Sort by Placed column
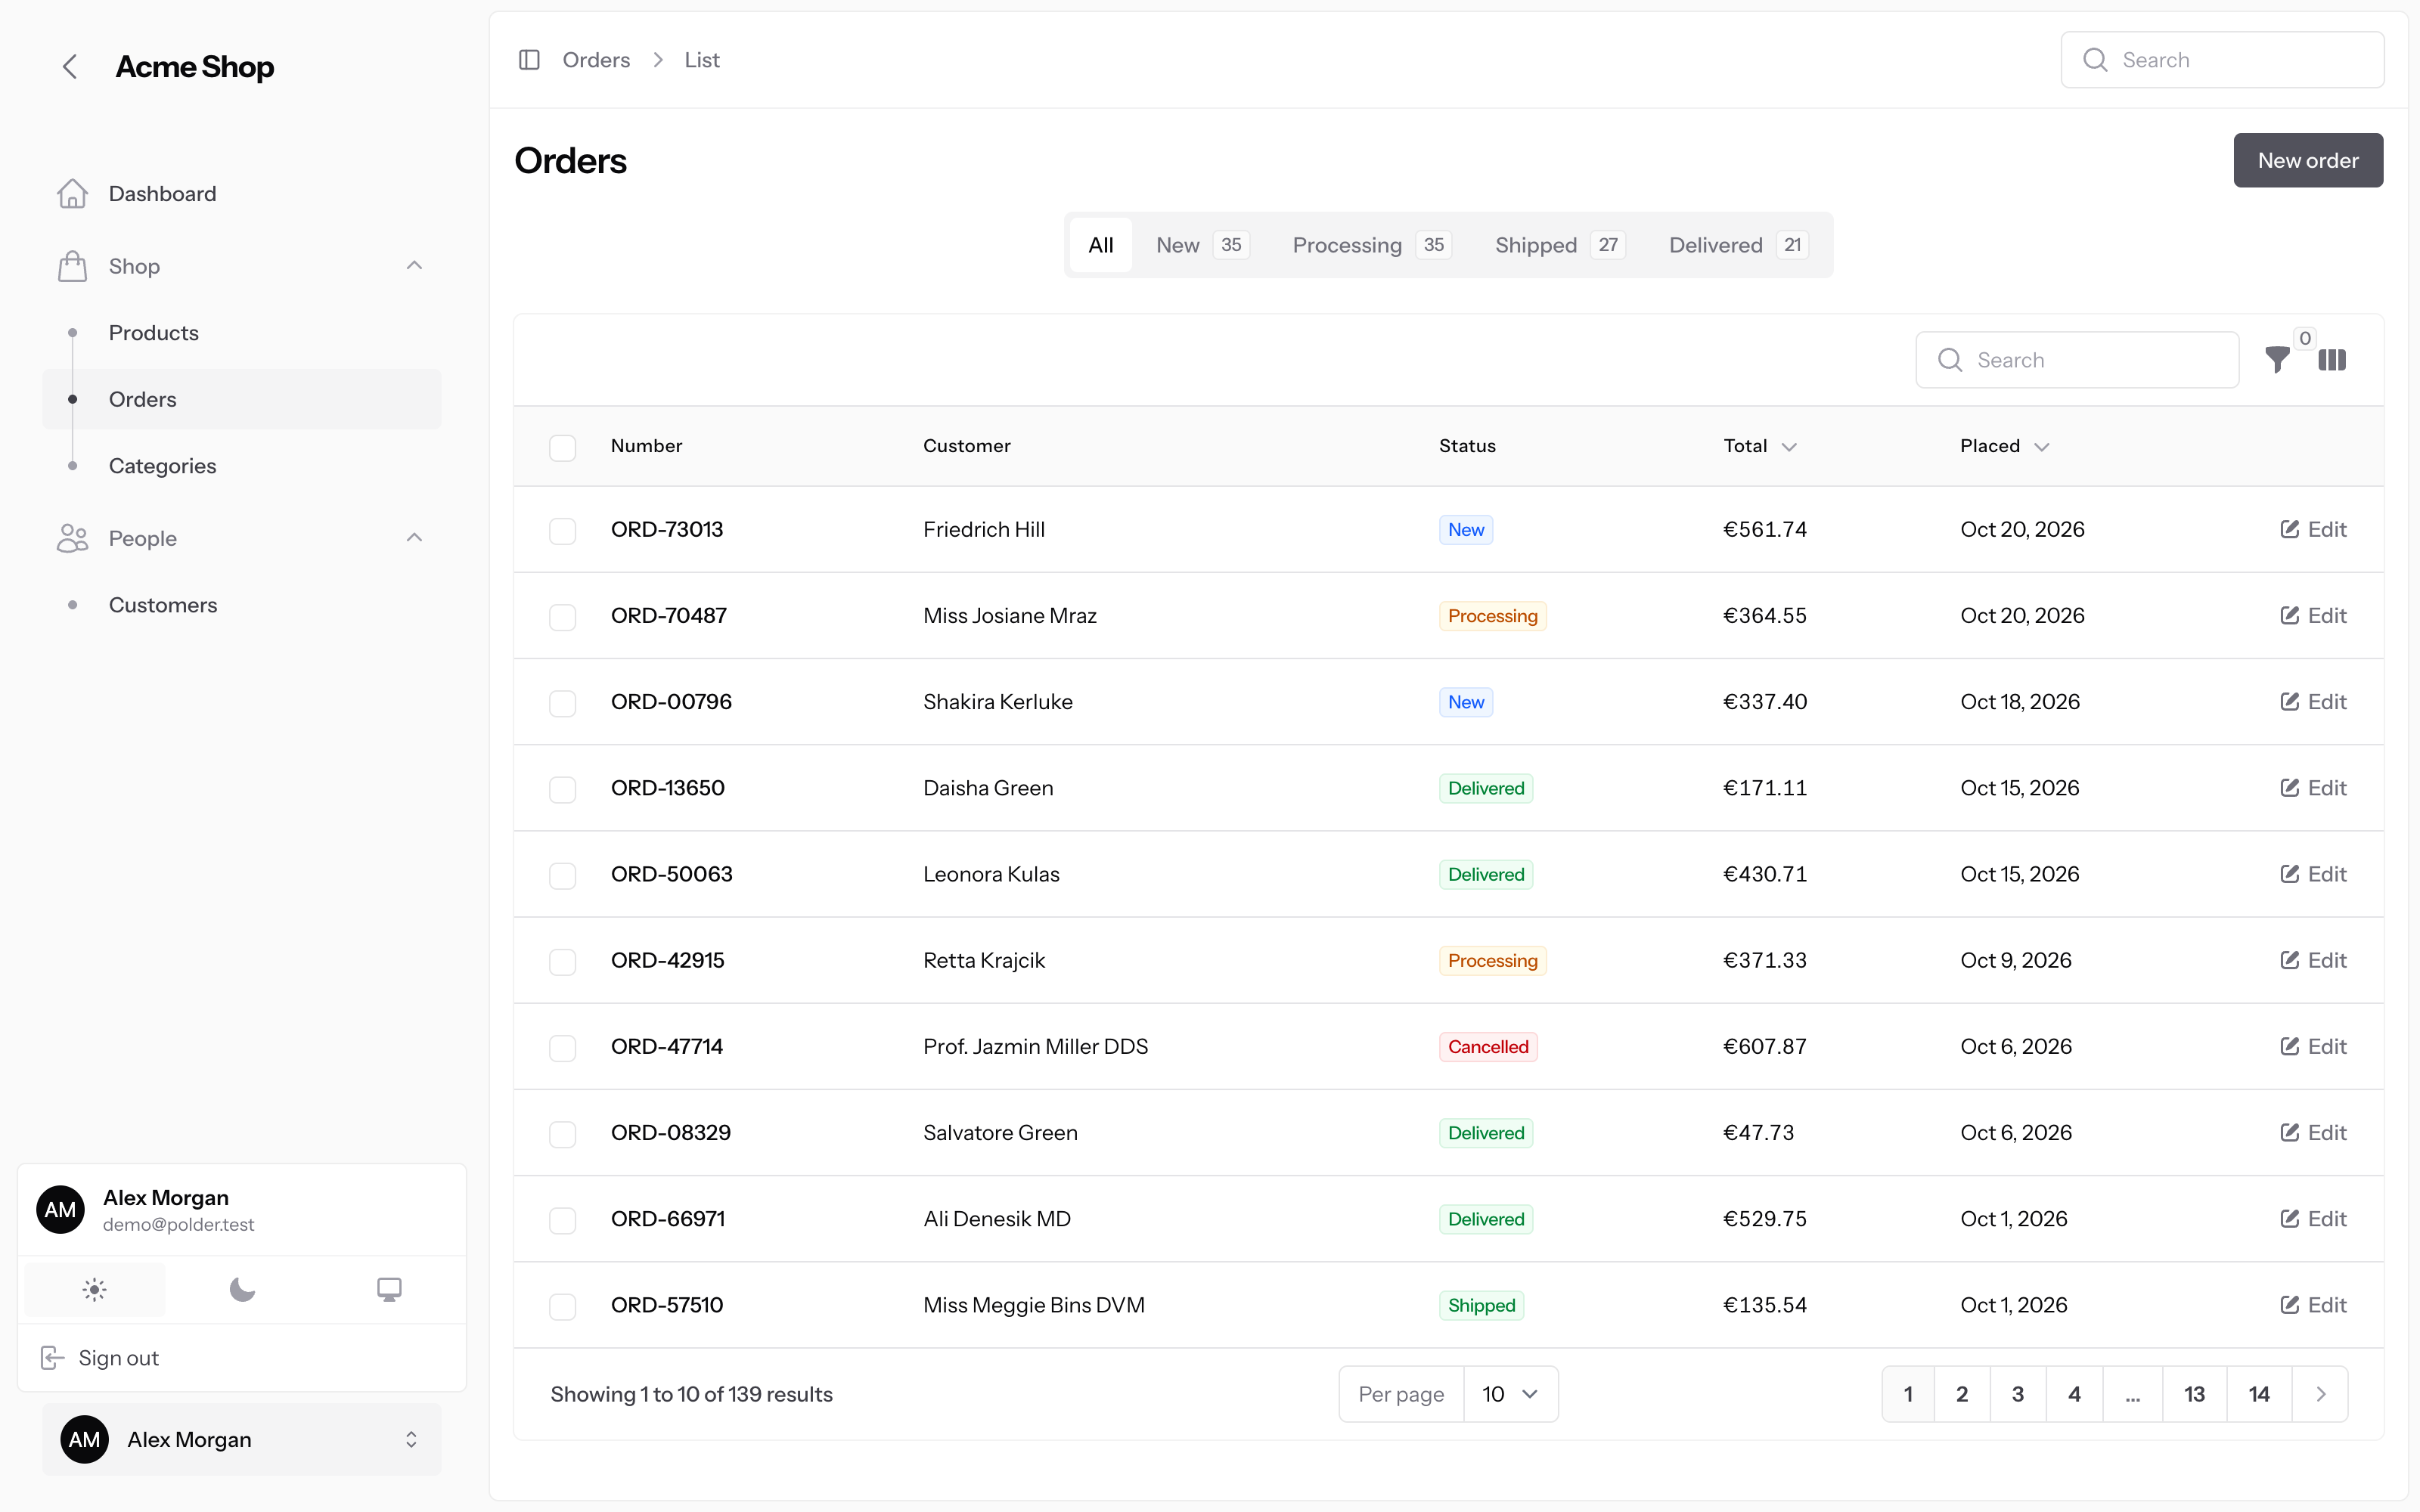Image resolution: width=2420 pixels, height=1512 pixels. point(2004,446)
